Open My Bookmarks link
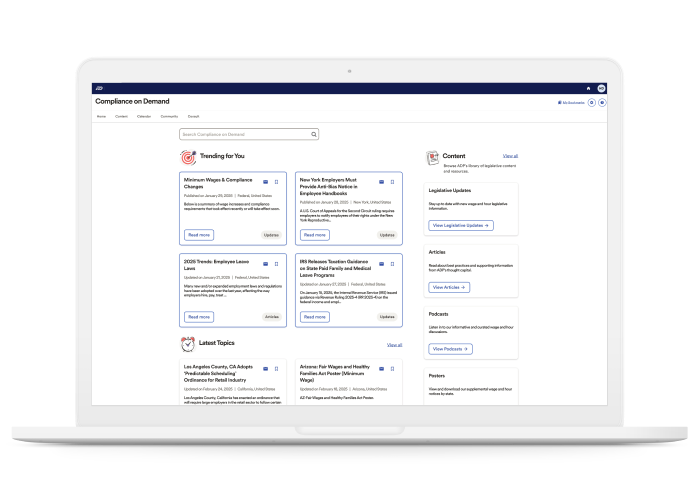The width and height of the screenshot is (700, 490). [572, 102]
